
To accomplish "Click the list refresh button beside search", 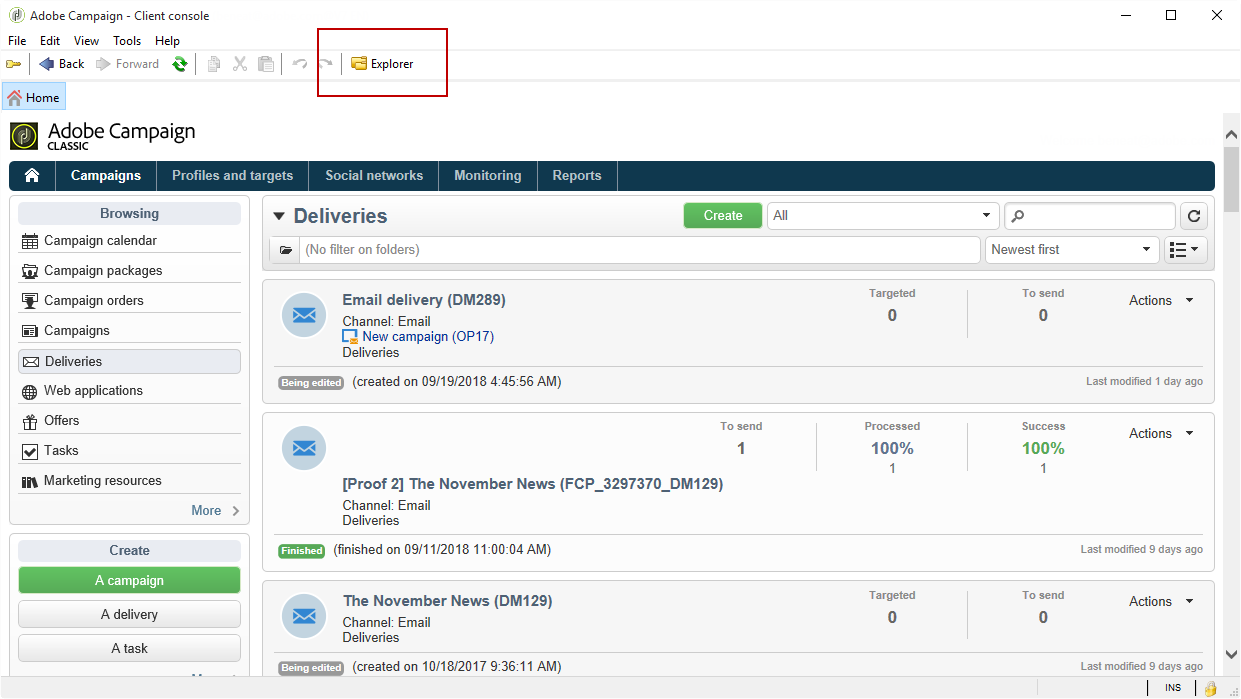I will pyautogui.click(x=1195, y=215).
